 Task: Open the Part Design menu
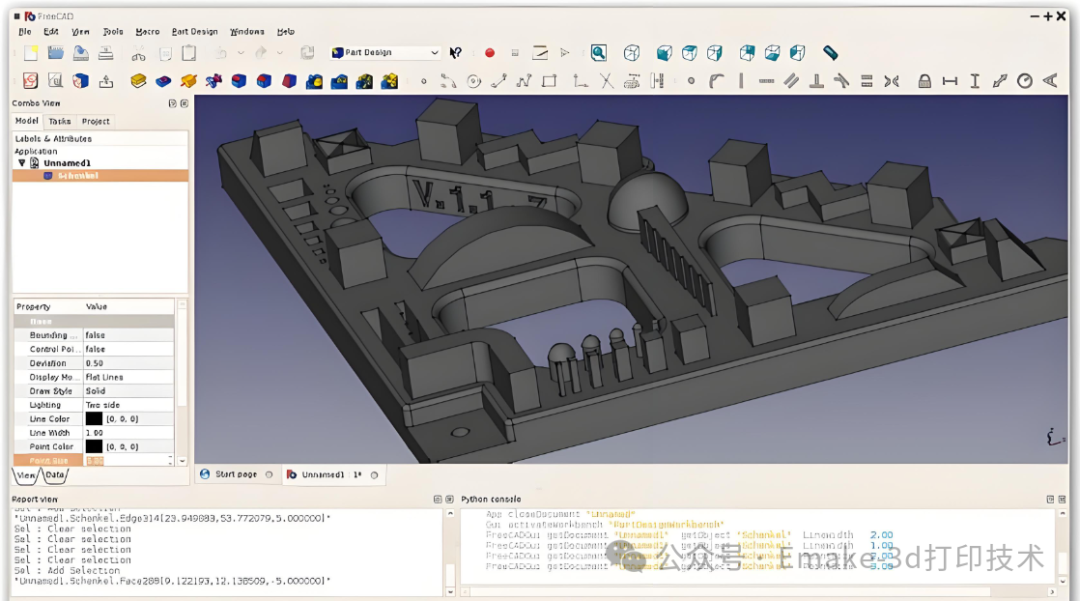(194, 32)
